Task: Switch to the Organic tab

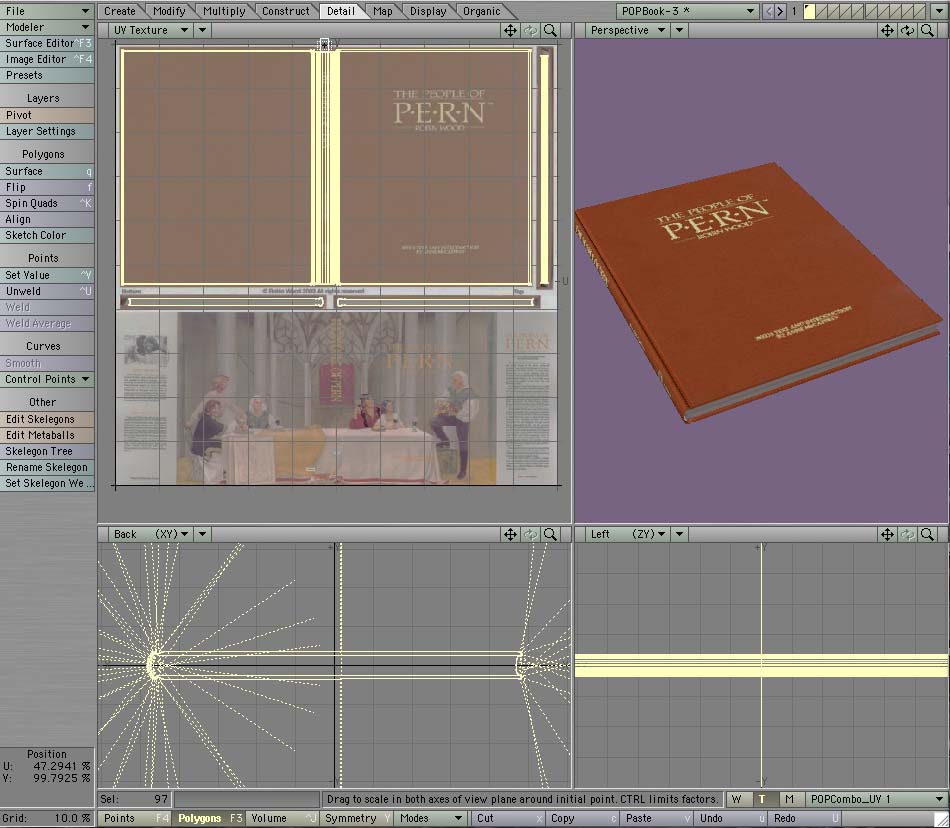Action: coord(482,11)
